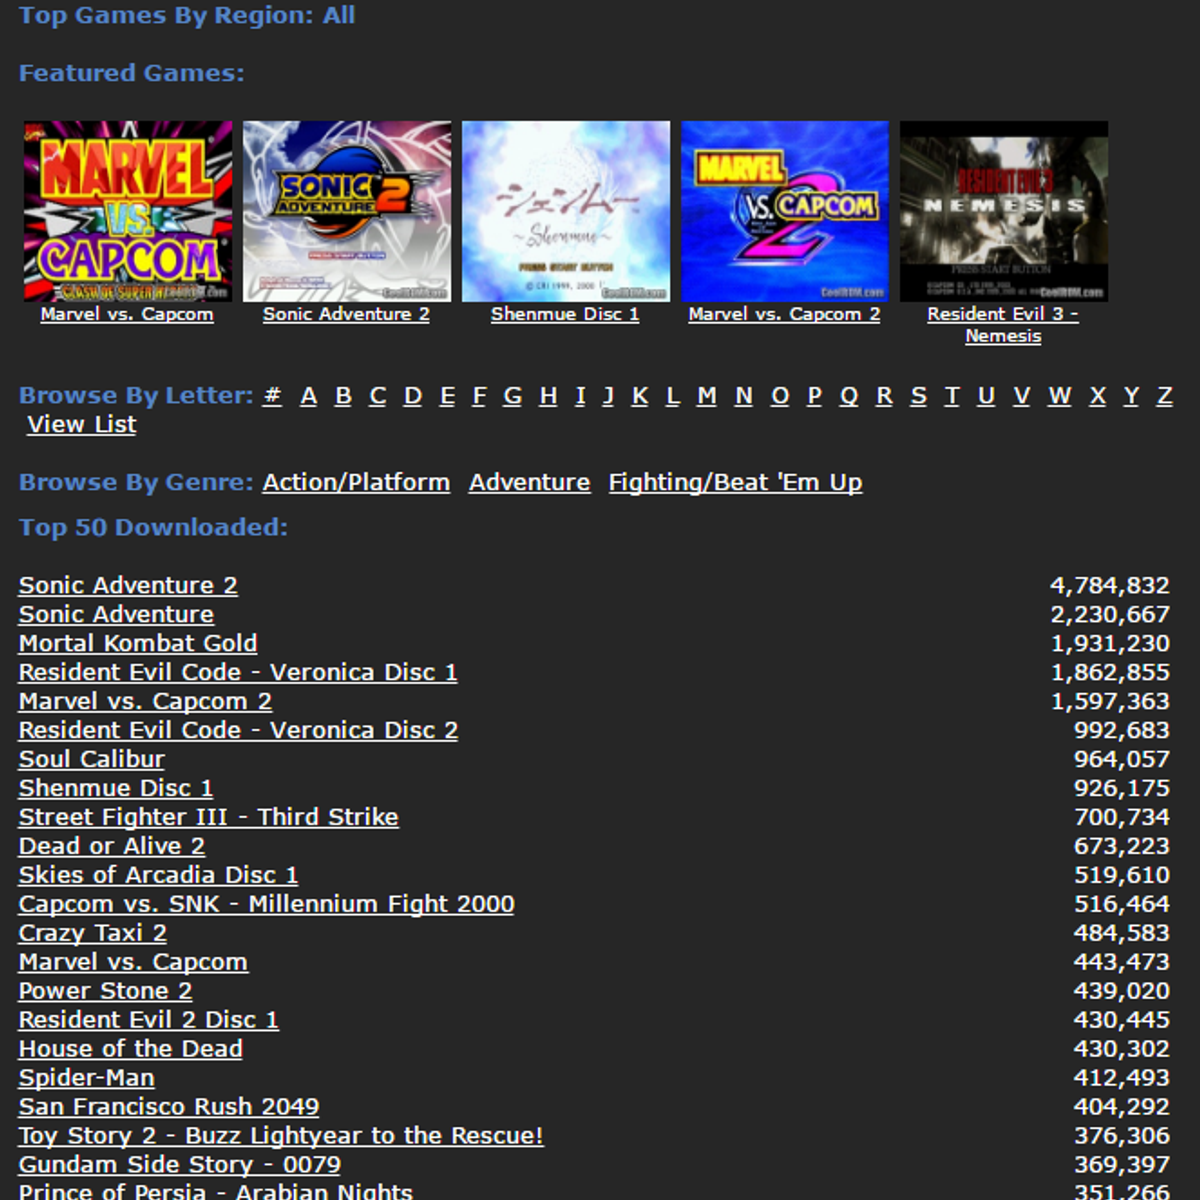Select Toy Story 2 - Buzz Lightyear link
The image size is (1200, 1200).
click(281, 1137)
